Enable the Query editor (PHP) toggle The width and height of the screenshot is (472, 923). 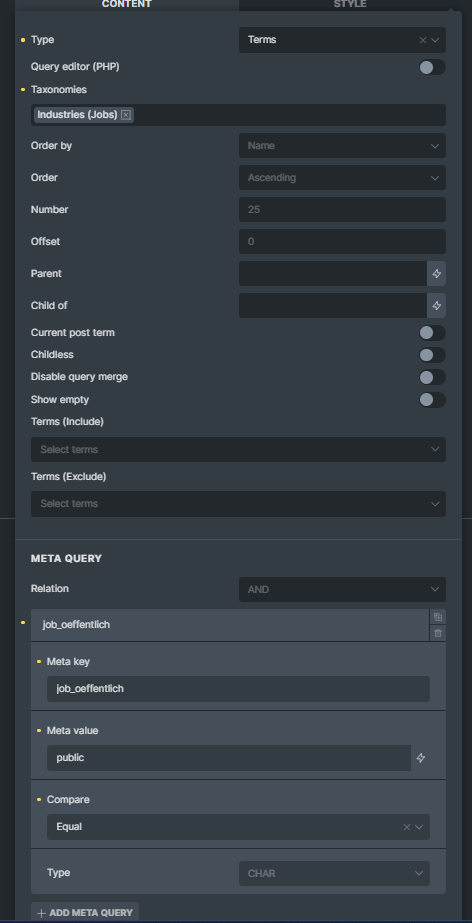click(x=432, y=67)
